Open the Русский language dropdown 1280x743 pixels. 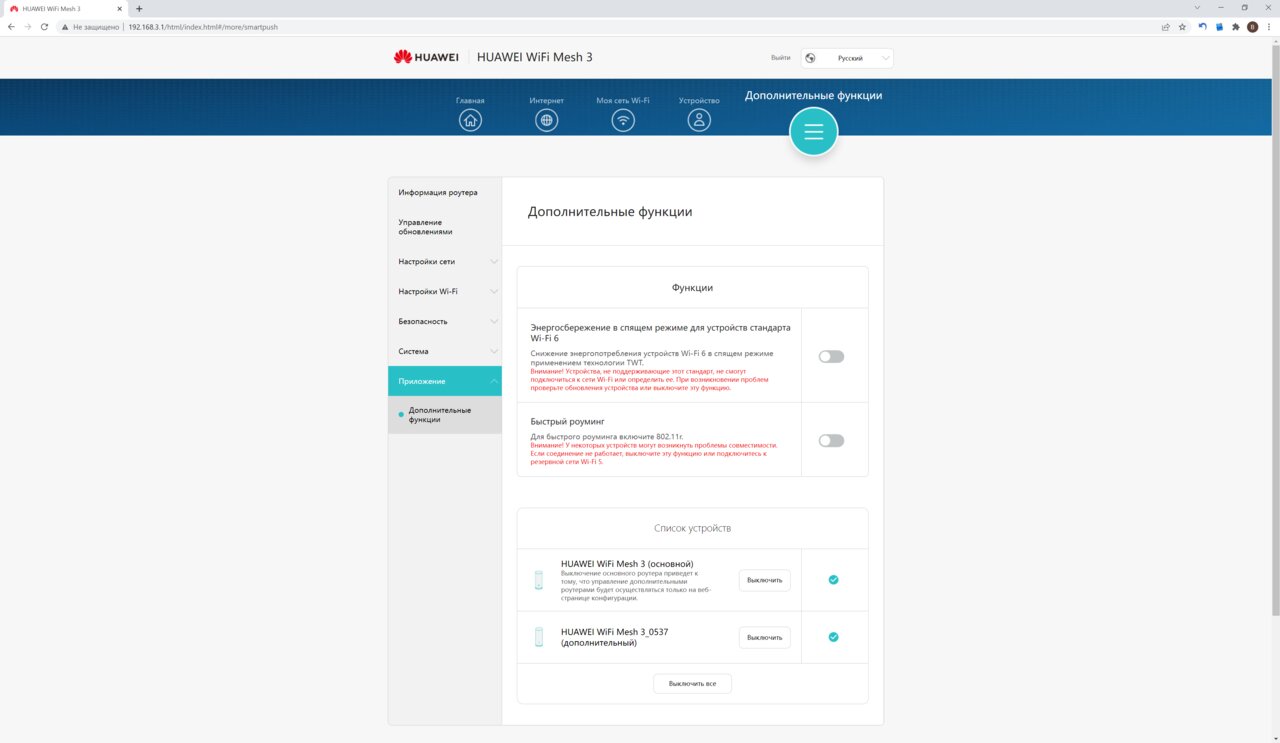tap(847, 58)
